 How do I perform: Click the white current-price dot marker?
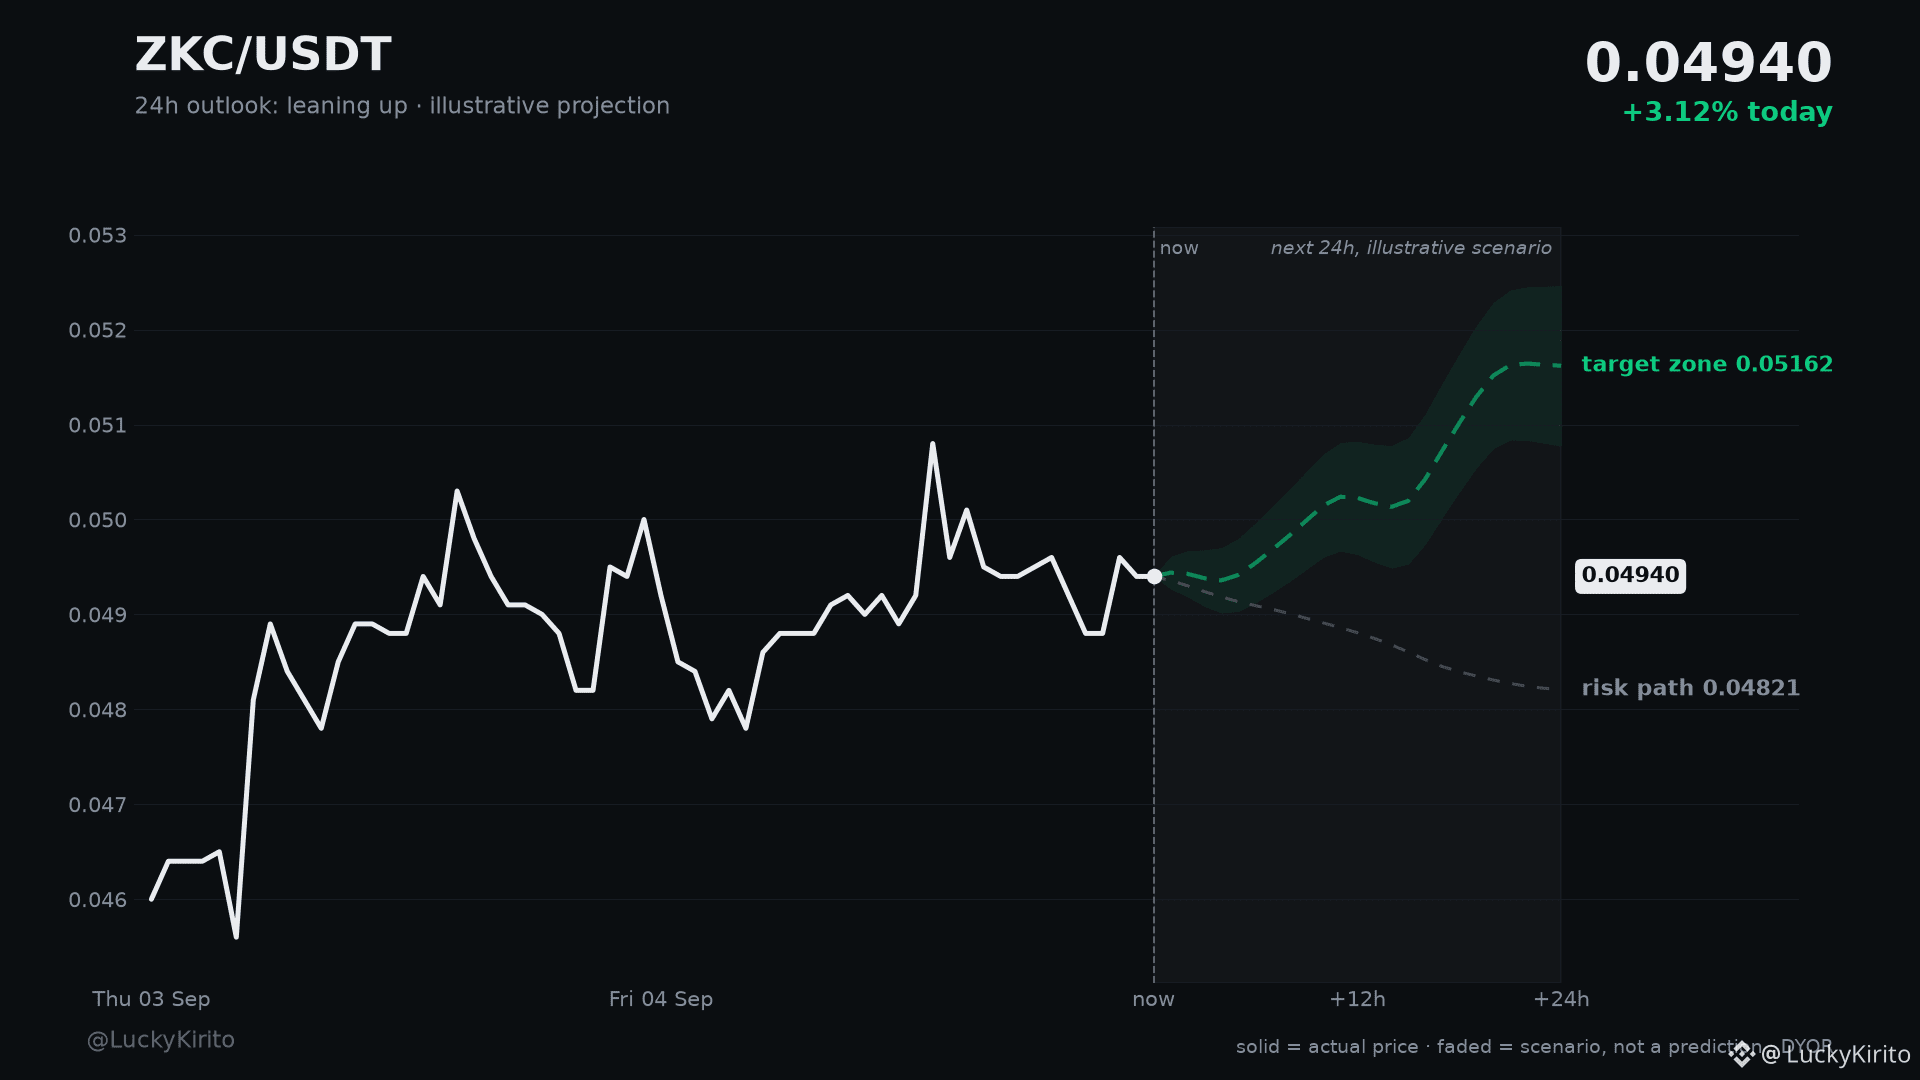(x=1154, y=576)
